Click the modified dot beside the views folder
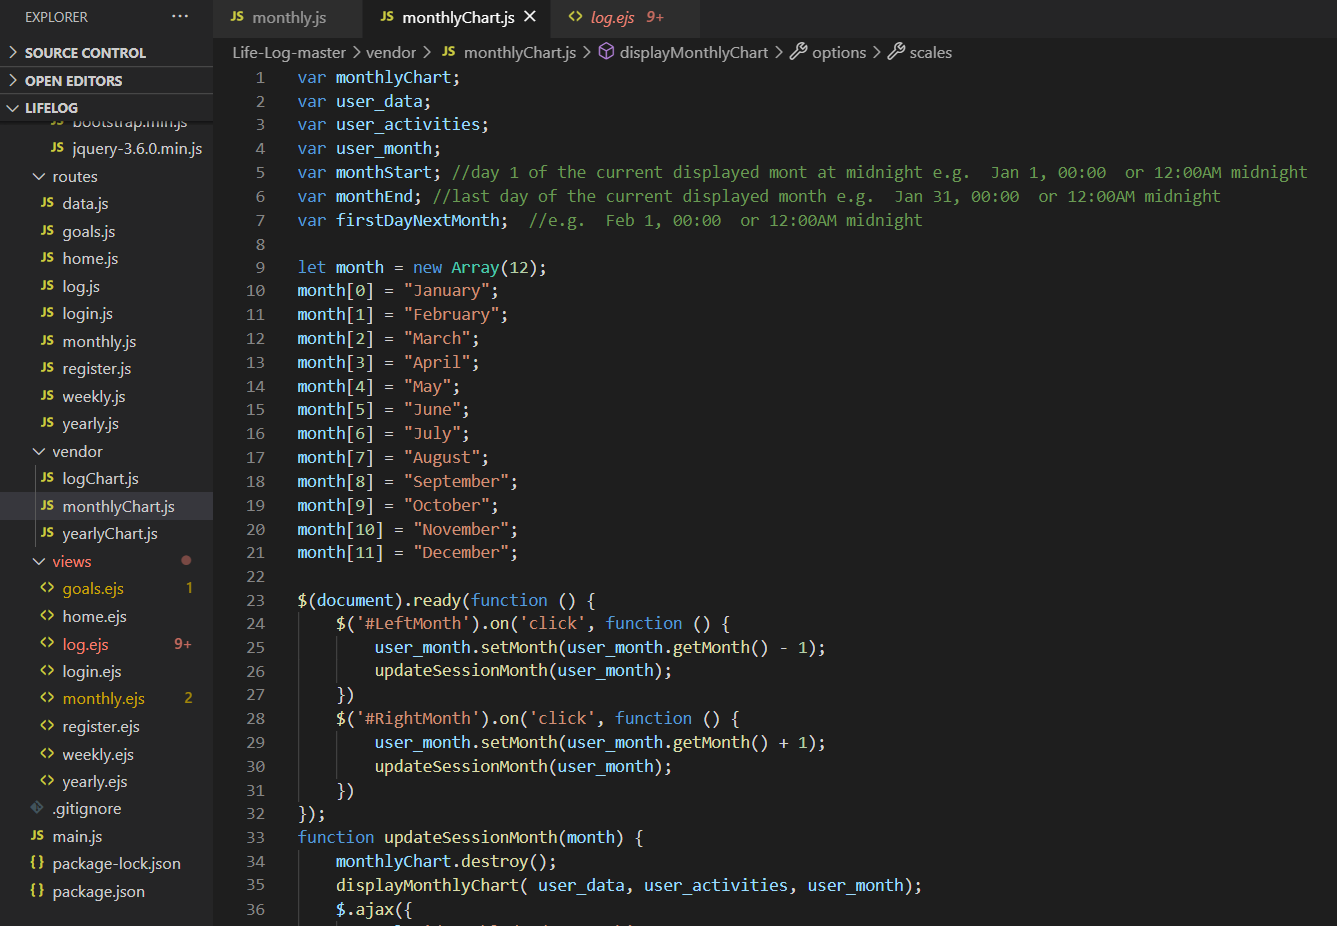1337x926 pixels. pos(186,561)
